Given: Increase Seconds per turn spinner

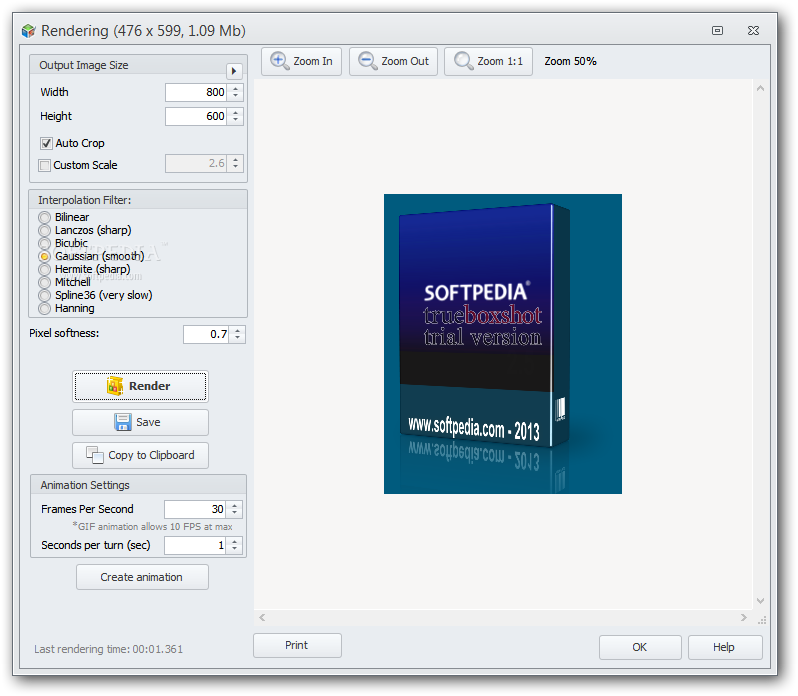Looking at the screenshot, I should pos(234,542).
